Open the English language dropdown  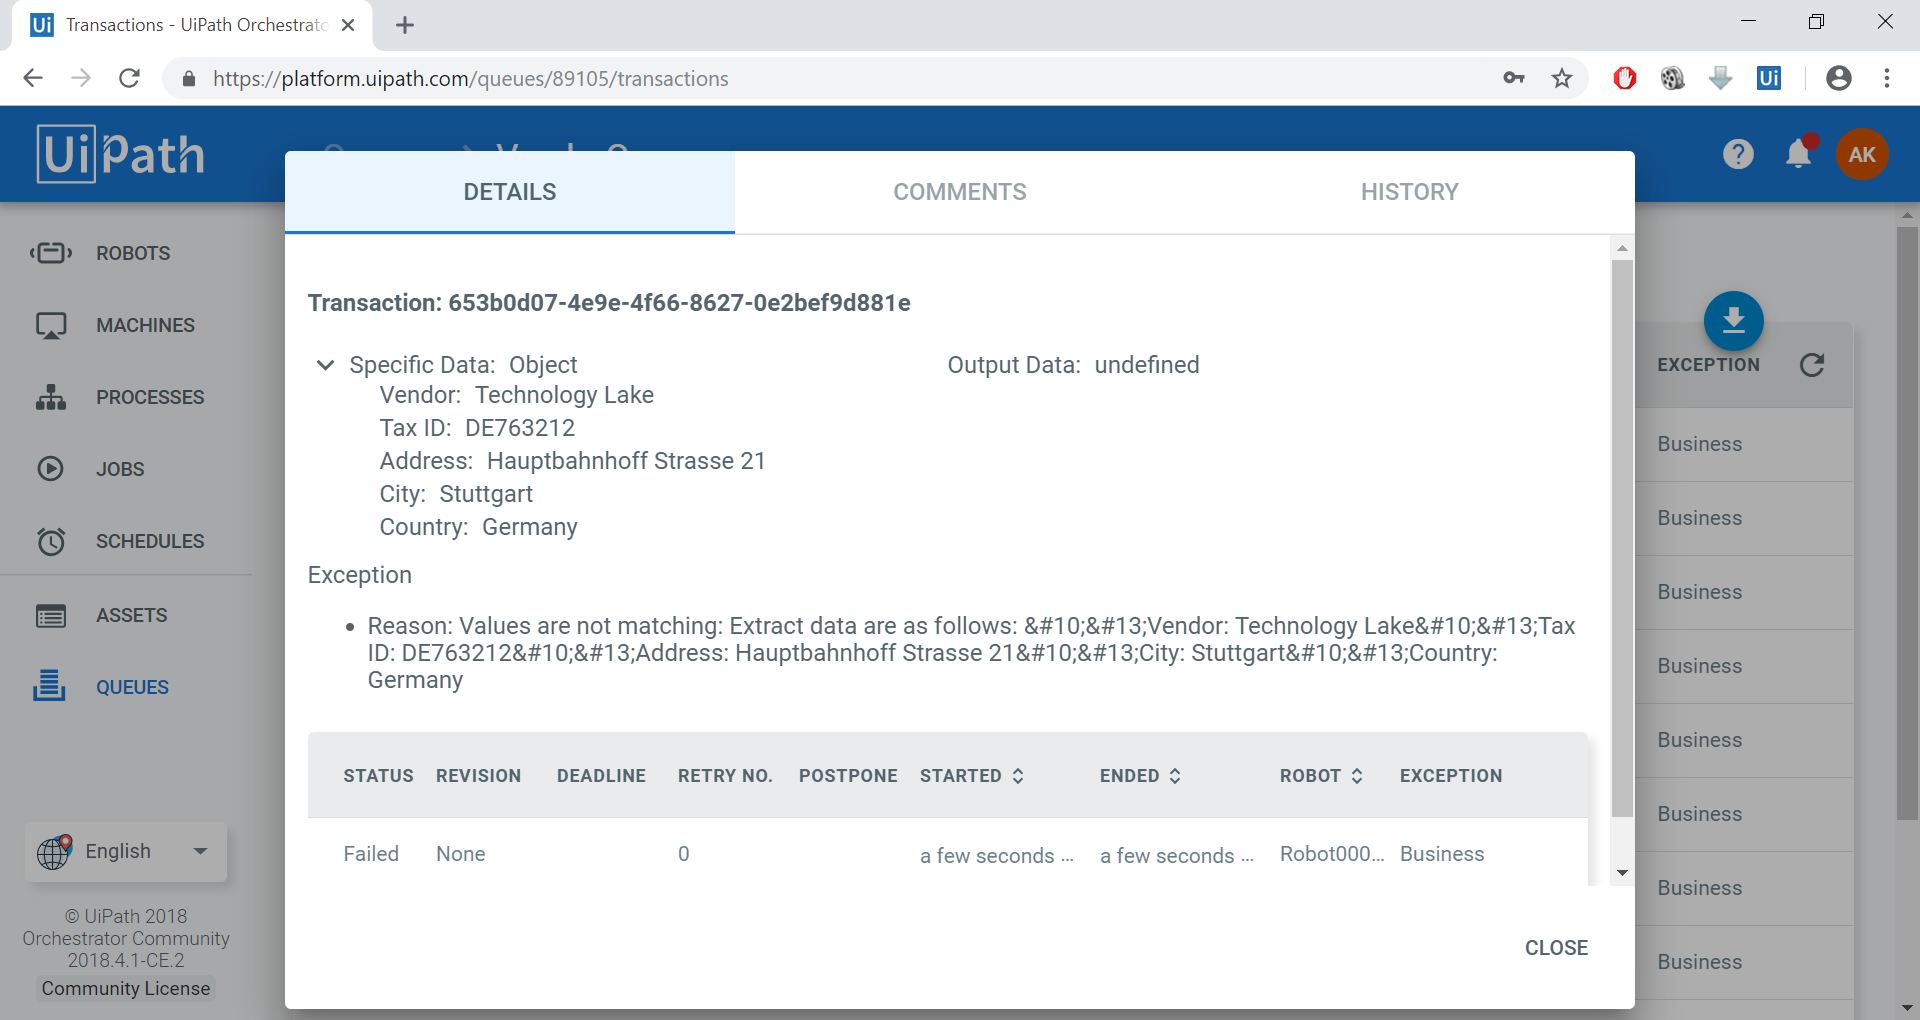pyautogui.click(x=127, y=851)
